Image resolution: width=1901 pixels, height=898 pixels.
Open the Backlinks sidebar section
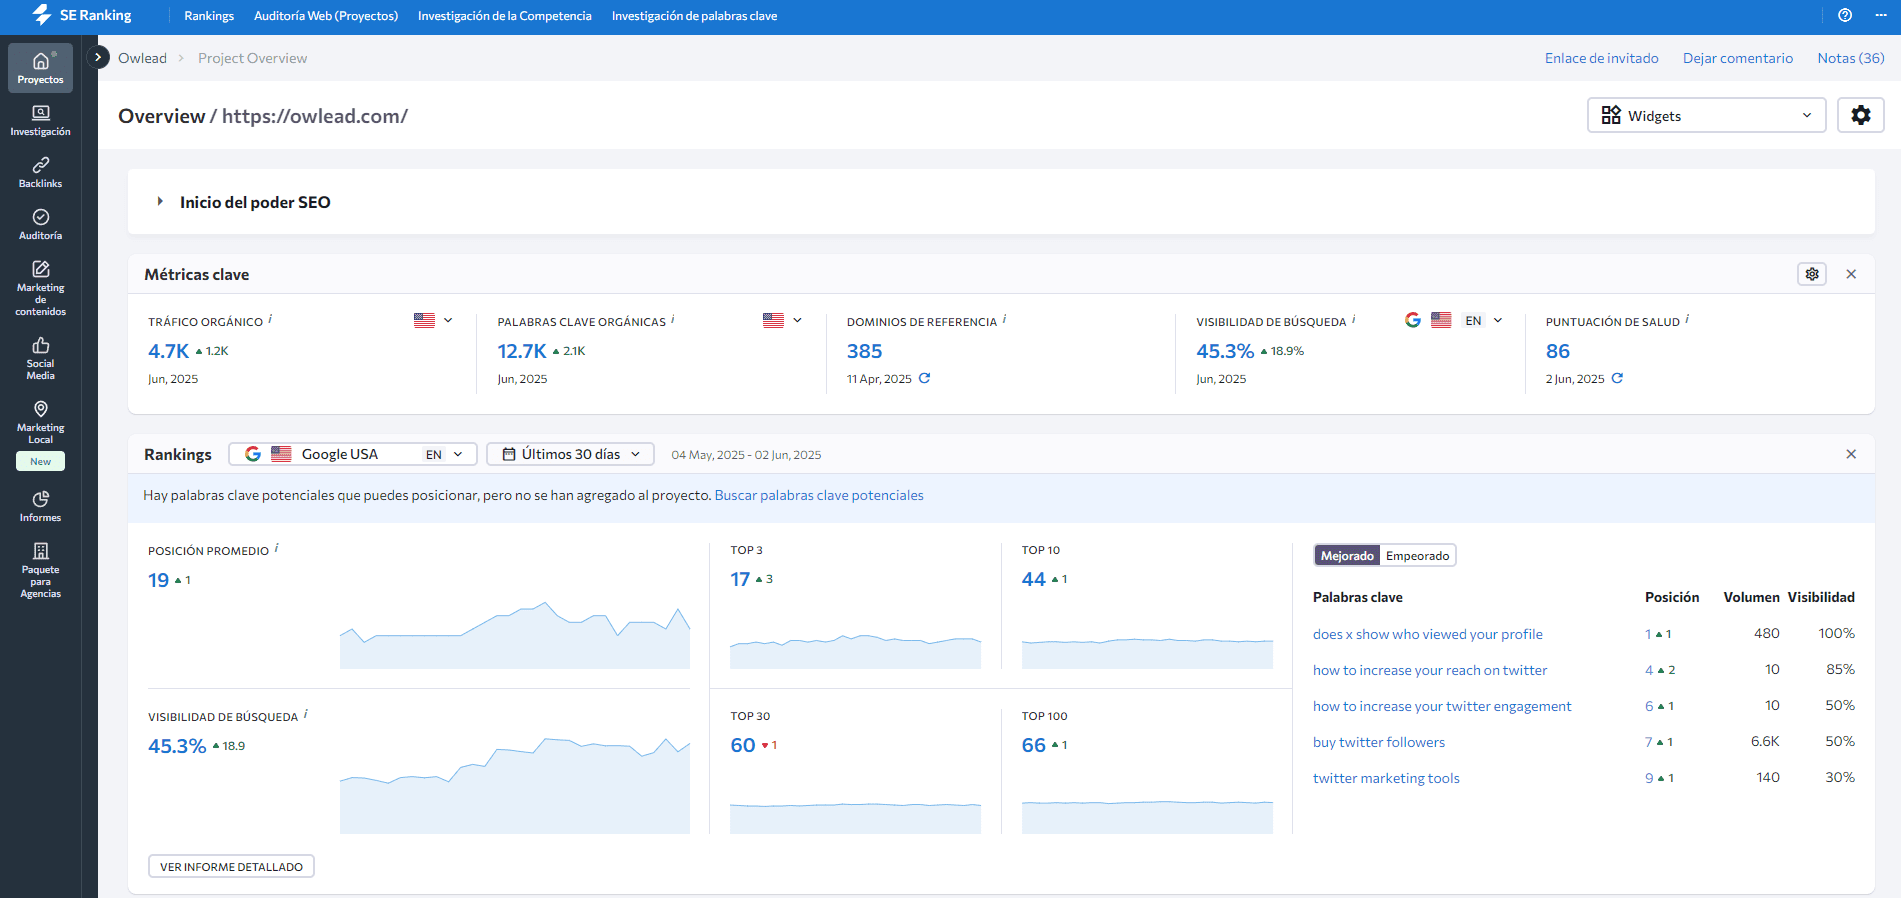point(40,172)
